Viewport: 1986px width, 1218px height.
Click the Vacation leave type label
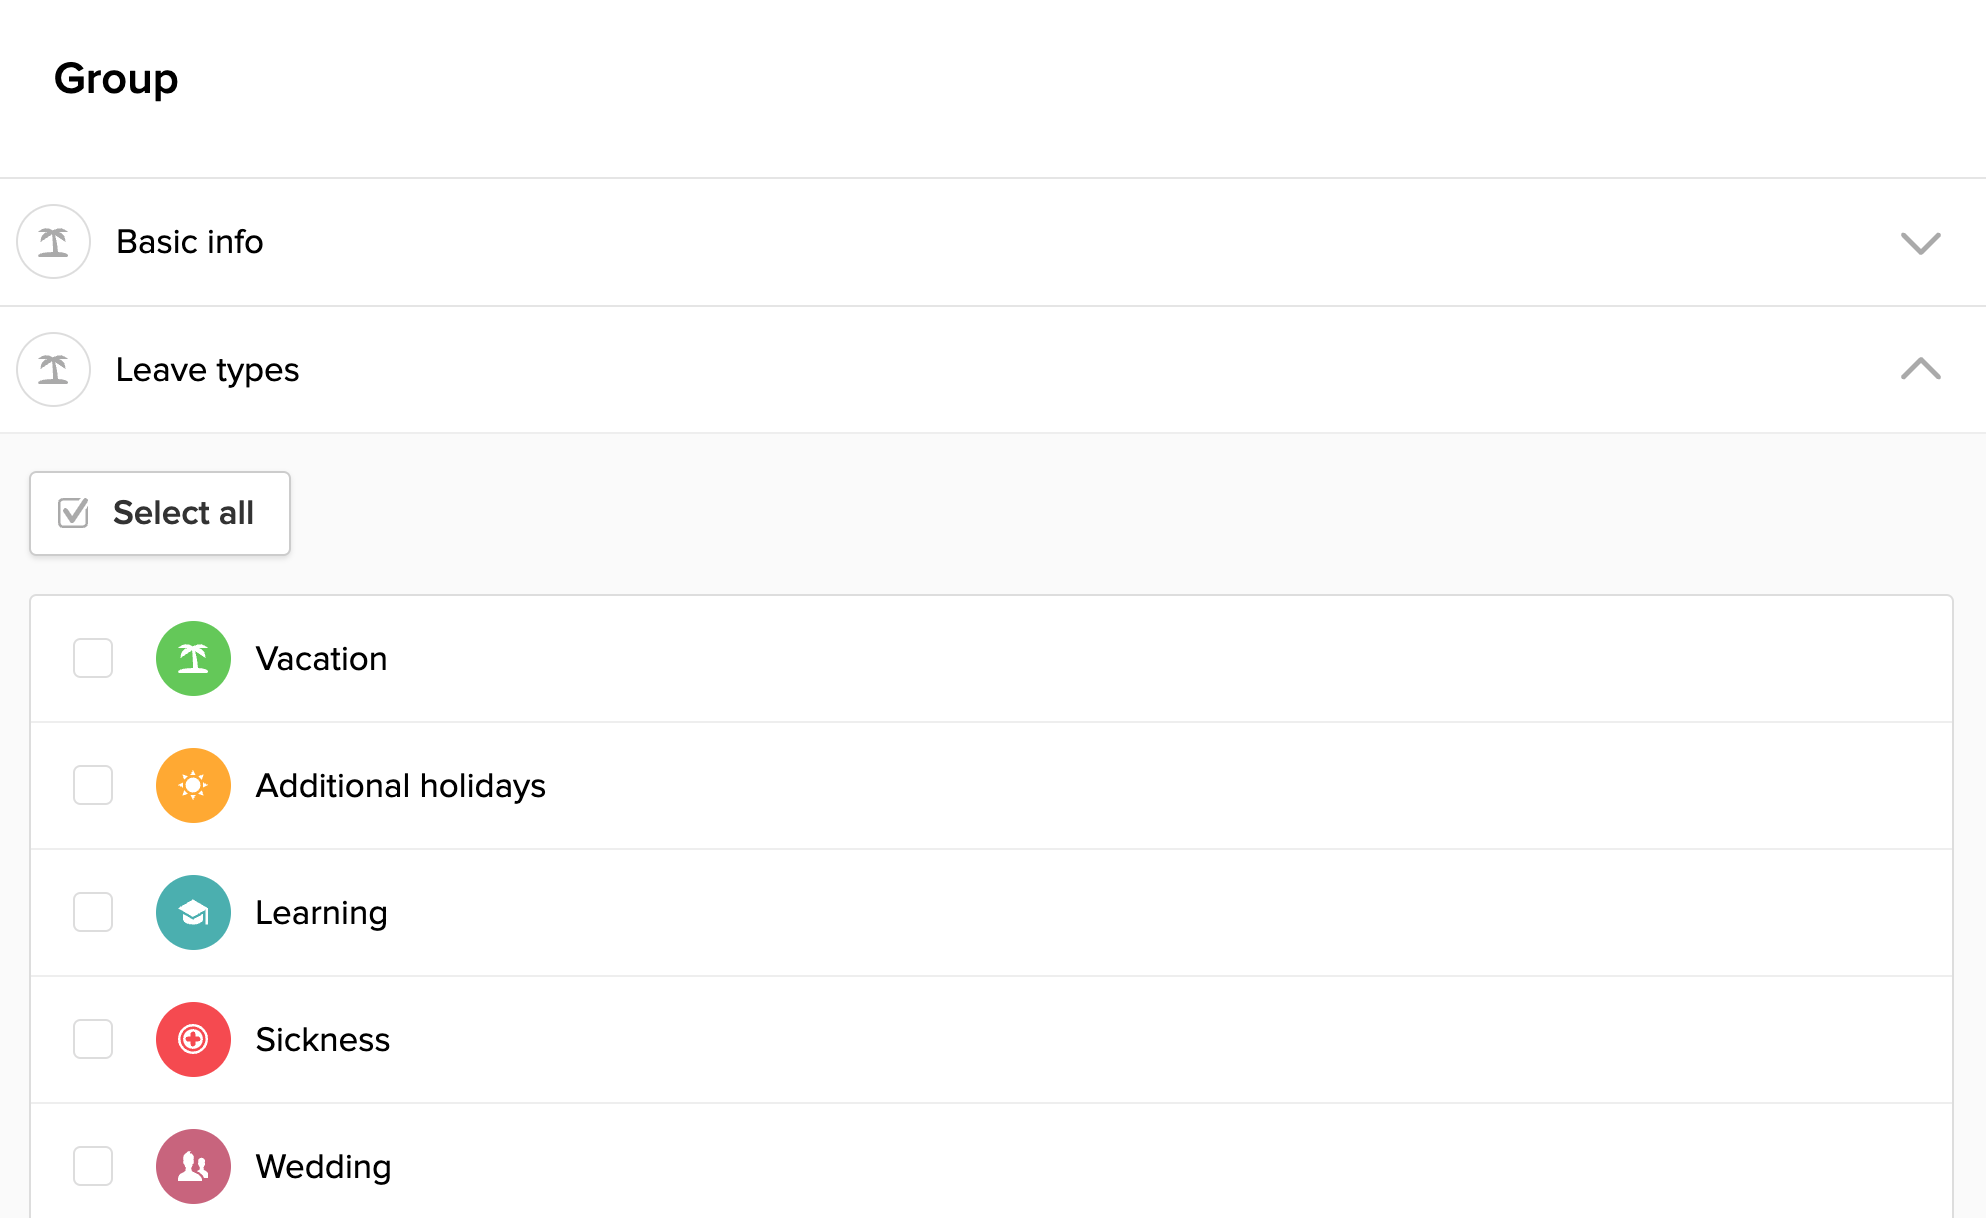(x=321, y=659)
